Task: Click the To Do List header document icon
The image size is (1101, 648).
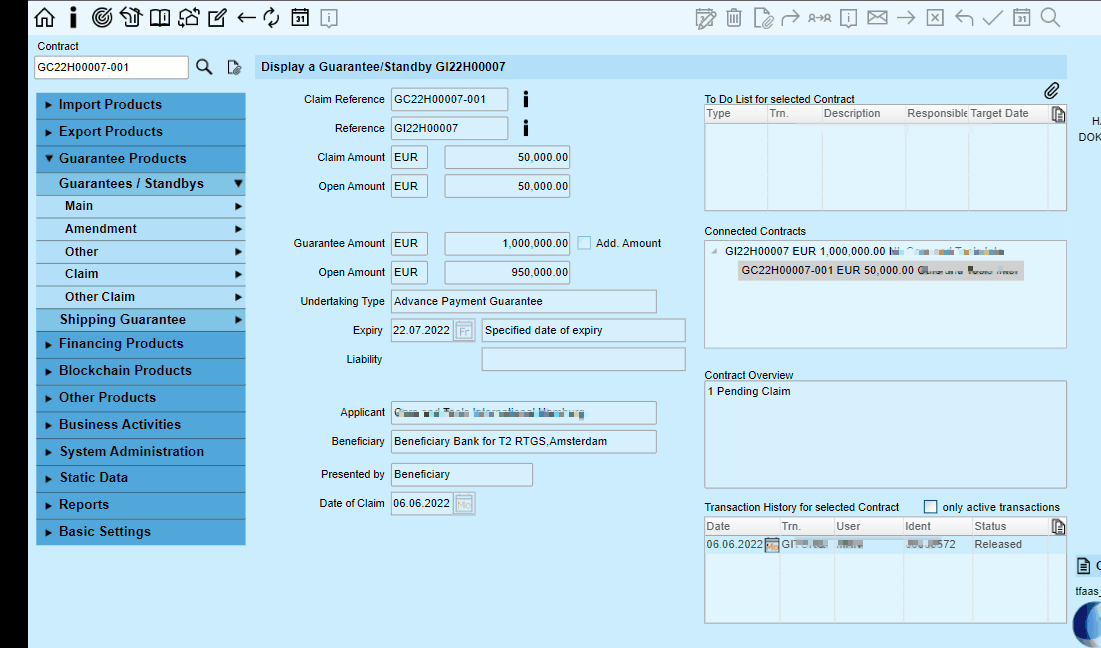Action: 1058,114
